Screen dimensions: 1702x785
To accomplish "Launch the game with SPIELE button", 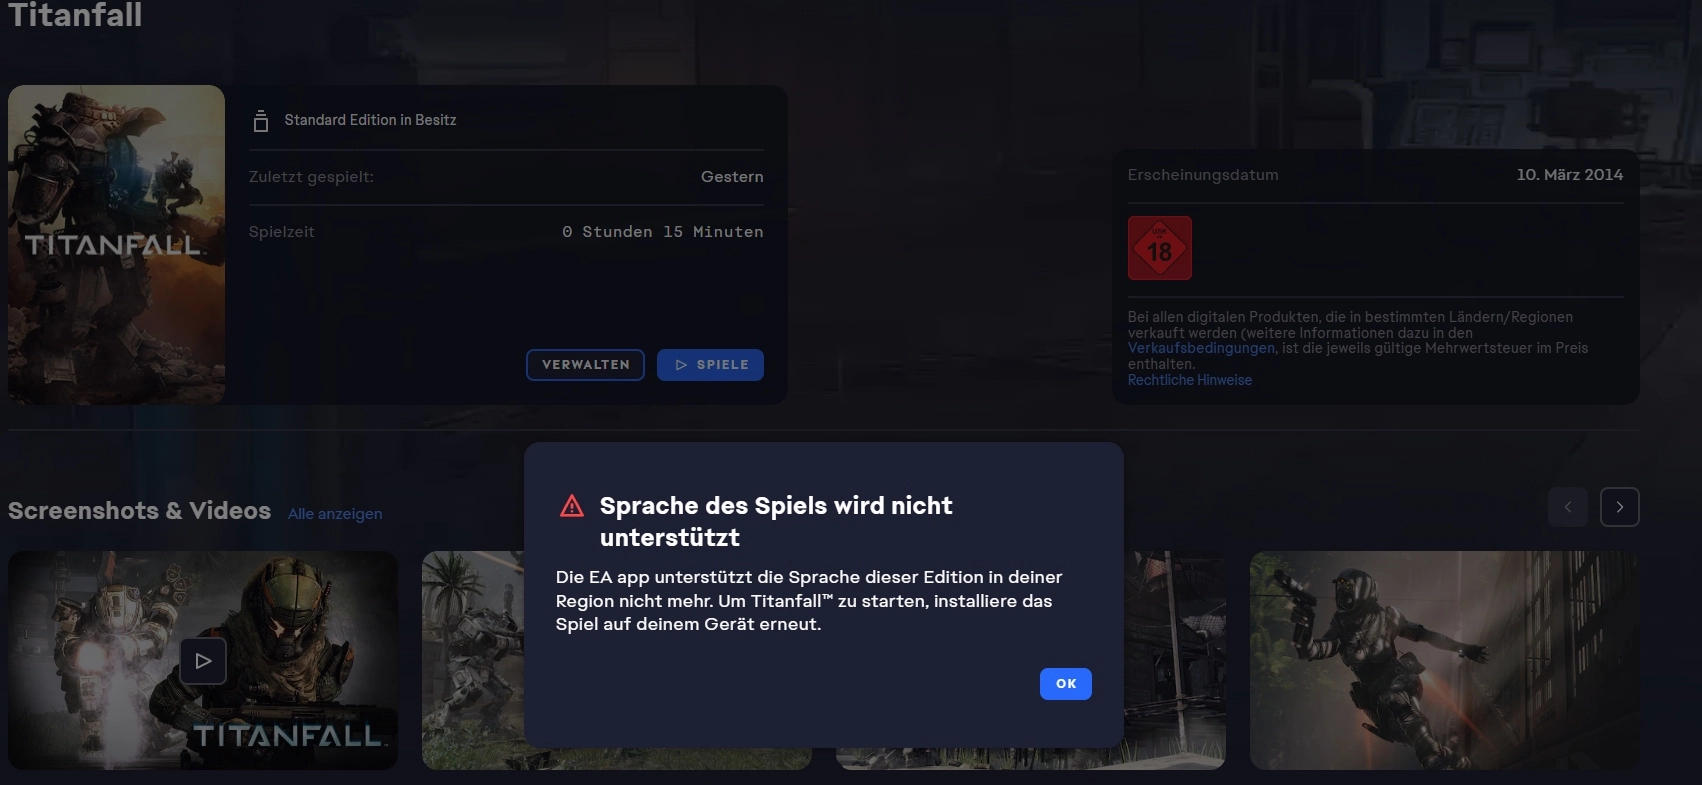I will click(710, 365).
